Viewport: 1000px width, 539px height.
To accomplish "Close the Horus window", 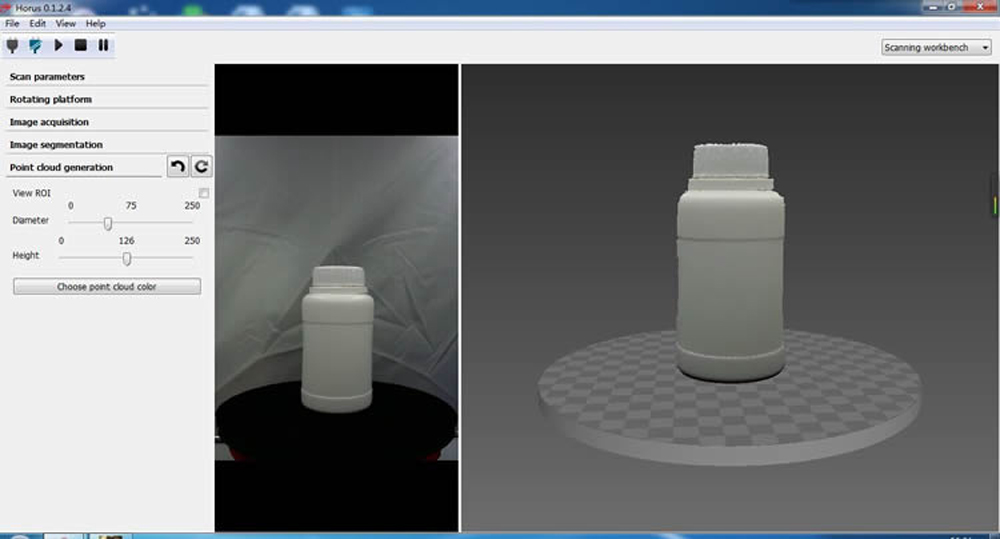I will coord(981,6).
